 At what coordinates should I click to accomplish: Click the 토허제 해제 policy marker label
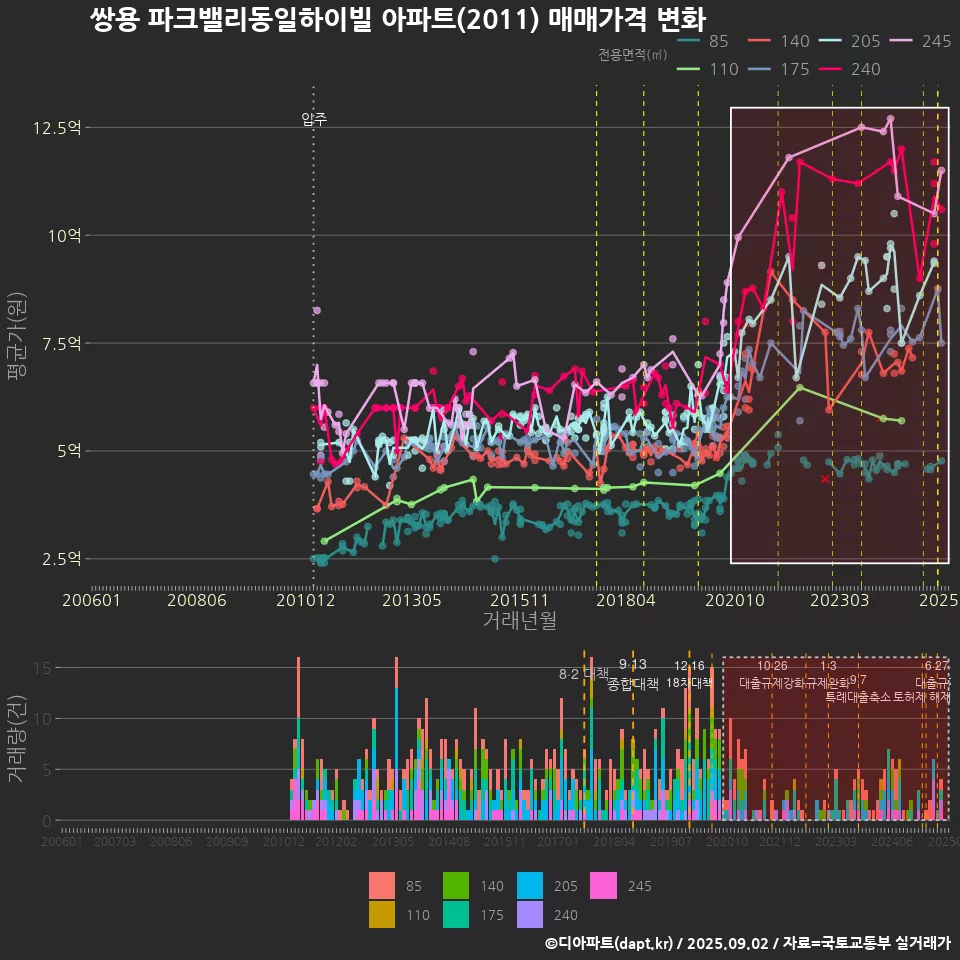coord(922,697)
